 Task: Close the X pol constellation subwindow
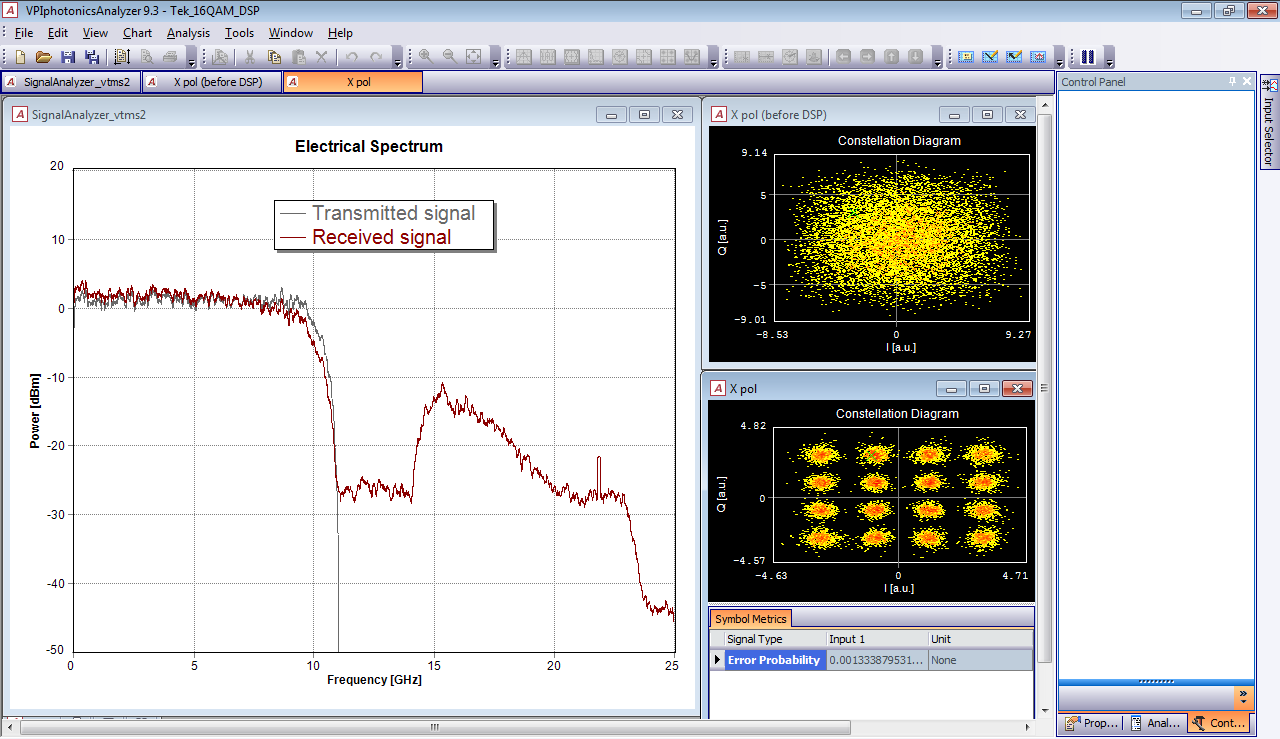click(x=1017, y=388)
